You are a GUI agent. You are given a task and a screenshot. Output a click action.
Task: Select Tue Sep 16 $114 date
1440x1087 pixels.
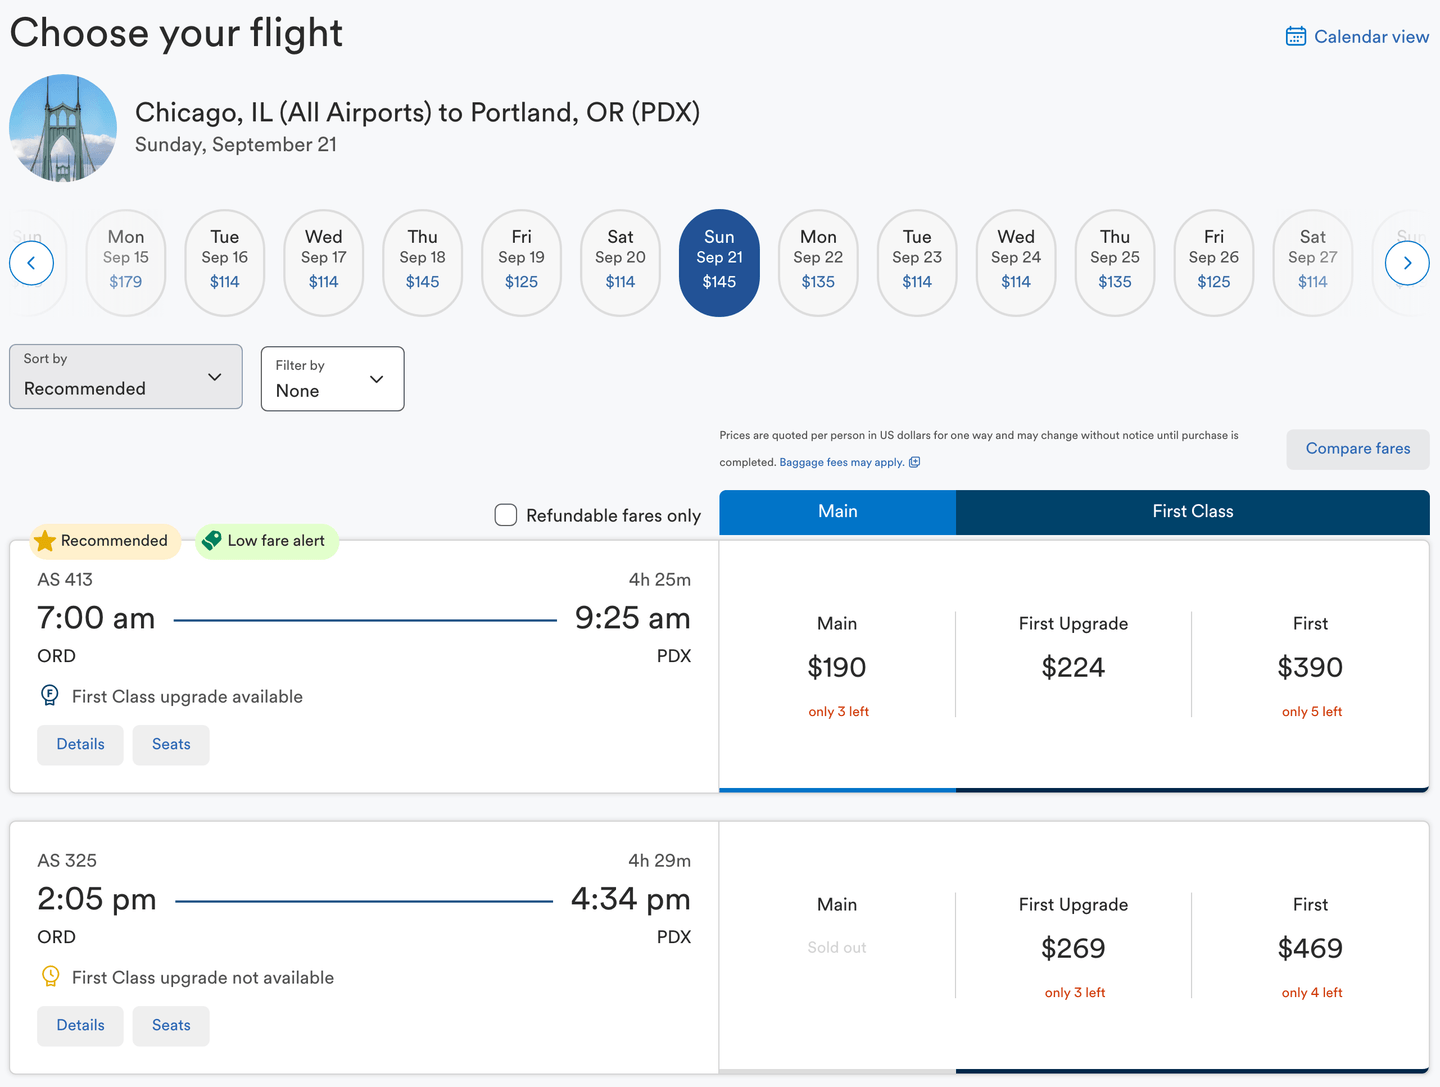pos(225,263)
